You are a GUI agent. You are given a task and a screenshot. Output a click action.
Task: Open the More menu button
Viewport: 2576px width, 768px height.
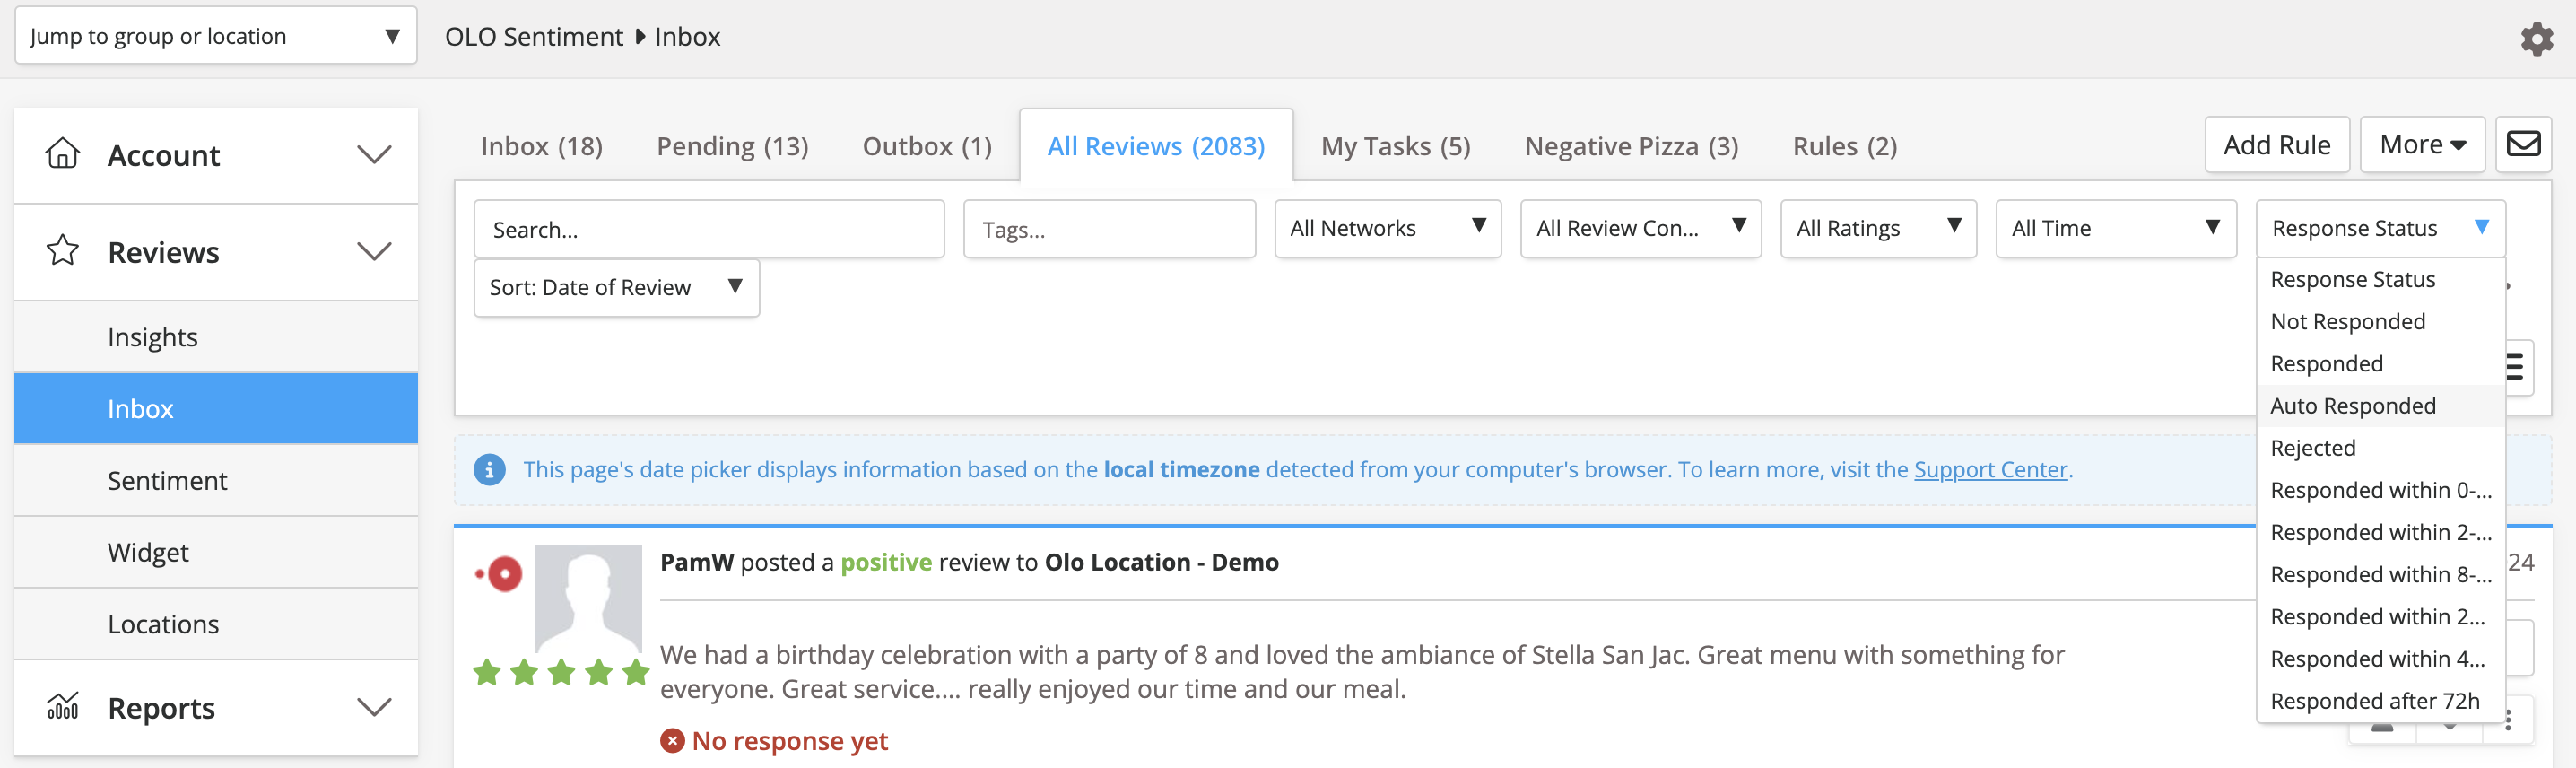(2422, 145)
